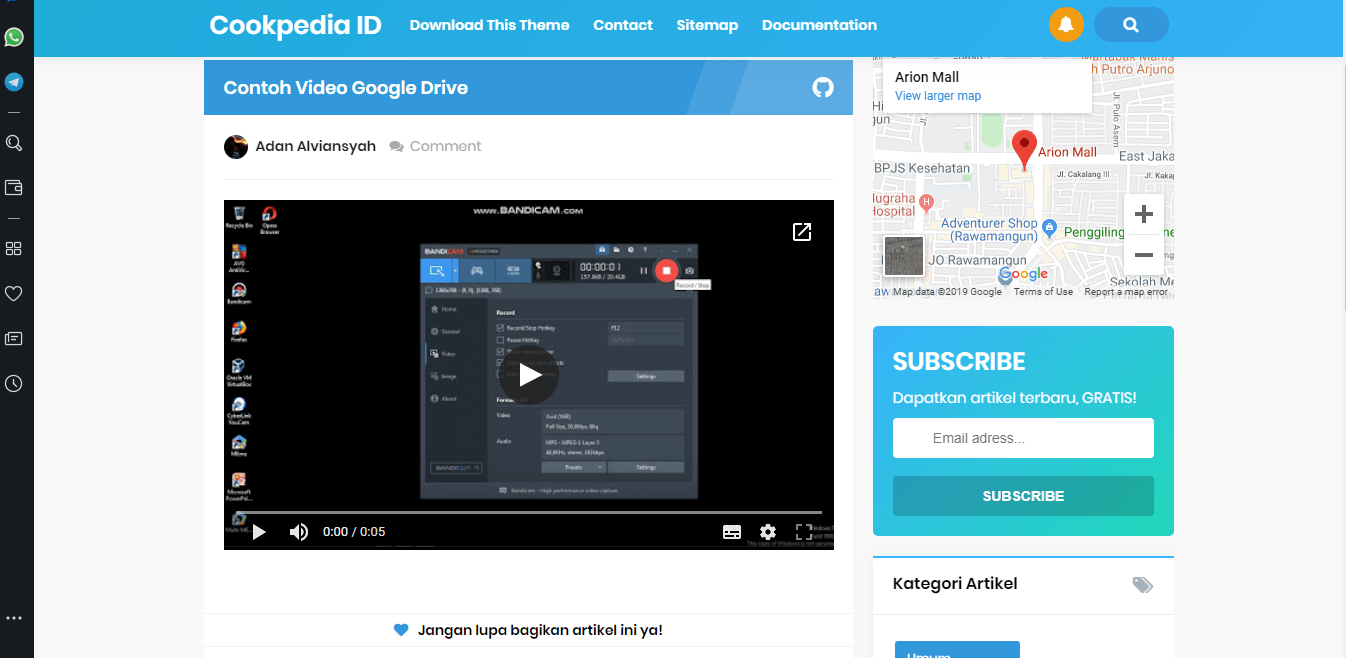
Task: Click author name Adan Alviansyah
Action: tap(316, 146)
